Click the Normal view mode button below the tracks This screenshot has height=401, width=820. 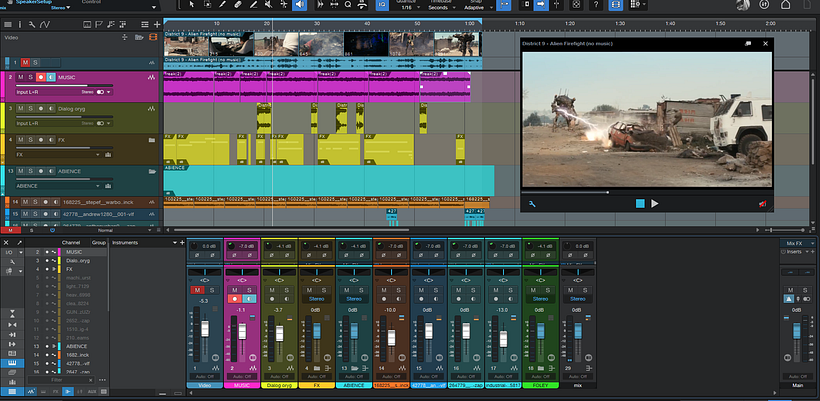105,230
